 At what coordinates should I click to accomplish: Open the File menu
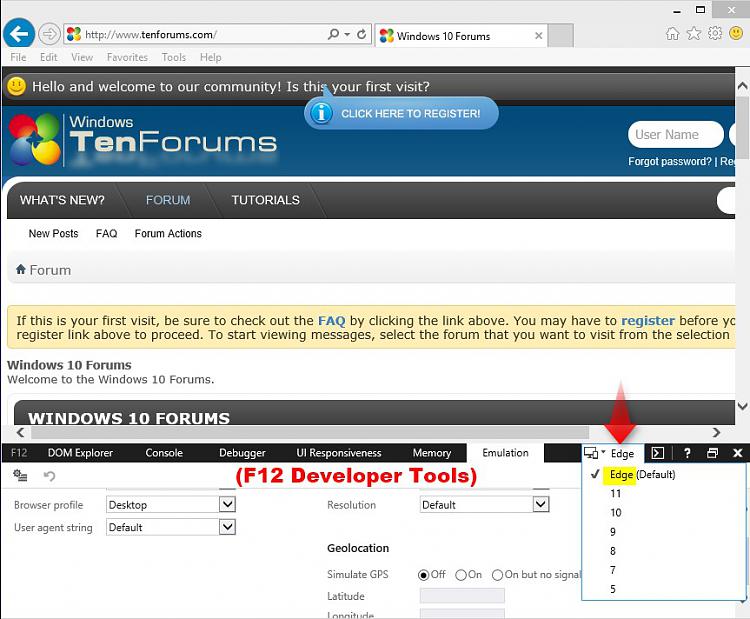[x=18, y=57]
